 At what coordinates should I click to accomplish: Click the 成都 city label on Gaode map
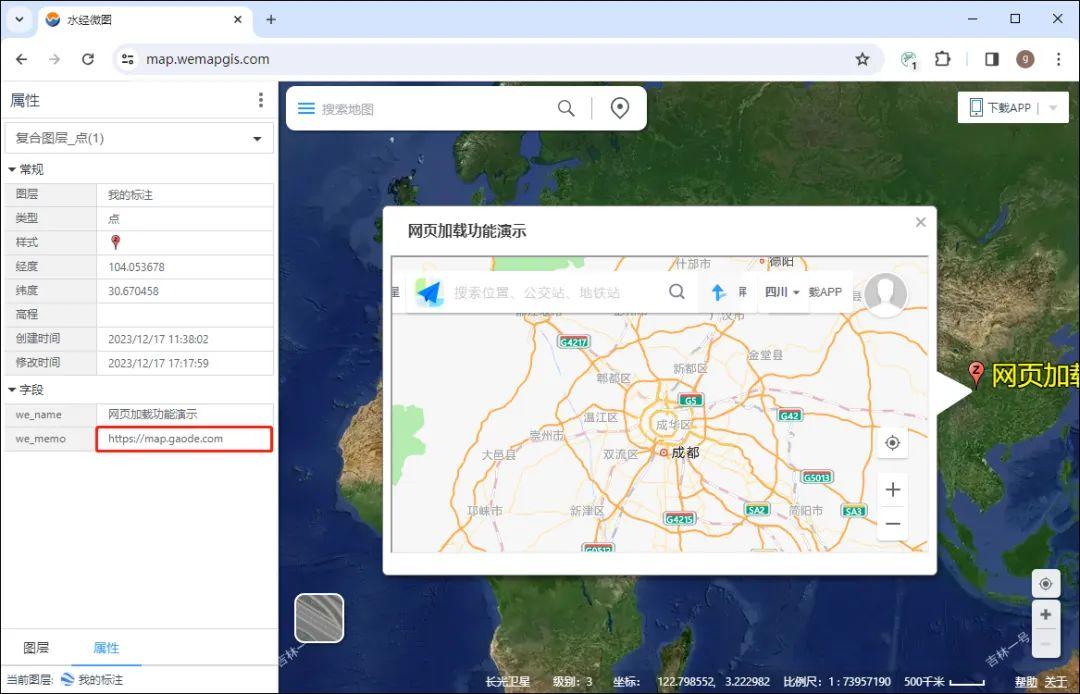click(x=685, y=452)
